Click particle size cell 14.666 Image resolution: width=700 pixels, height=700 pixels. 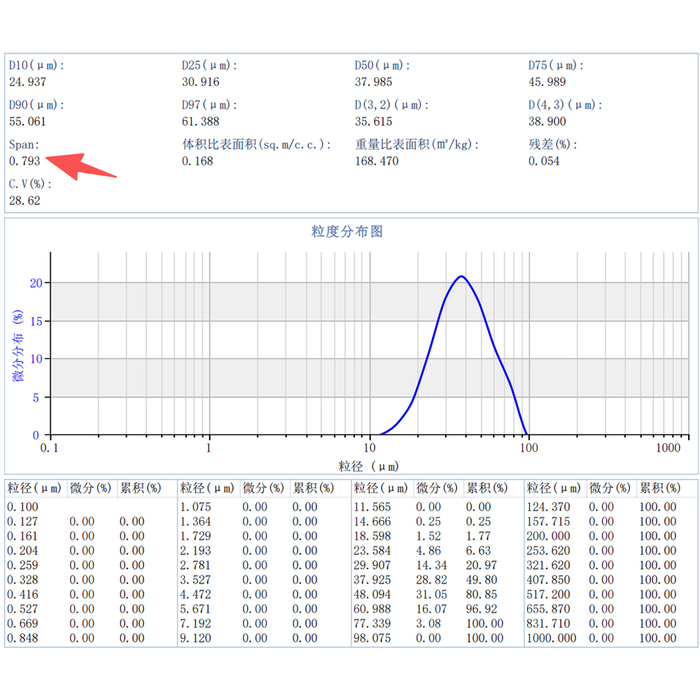(372, 521)
